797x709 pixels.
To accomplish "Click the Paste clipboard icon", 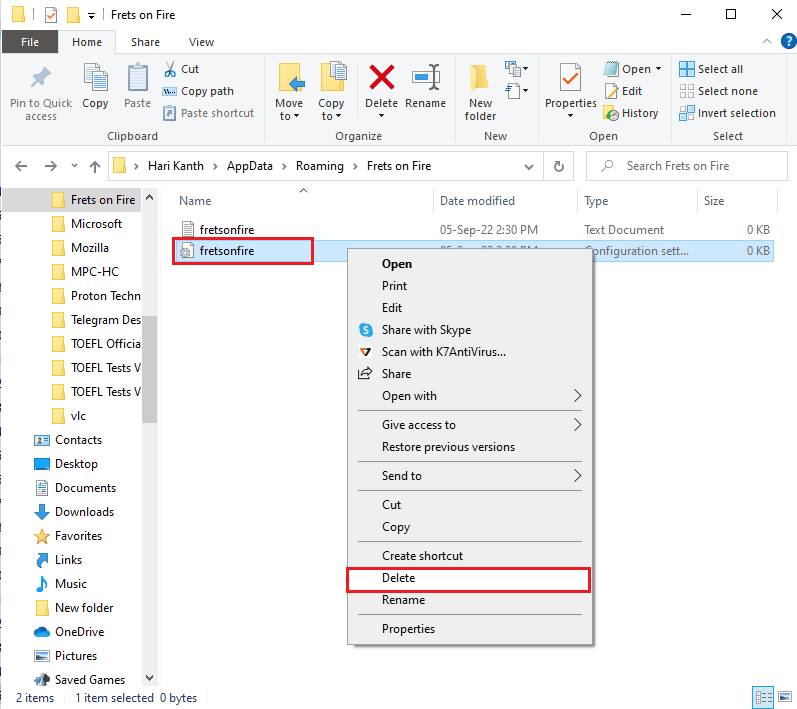I will [137, 79].
